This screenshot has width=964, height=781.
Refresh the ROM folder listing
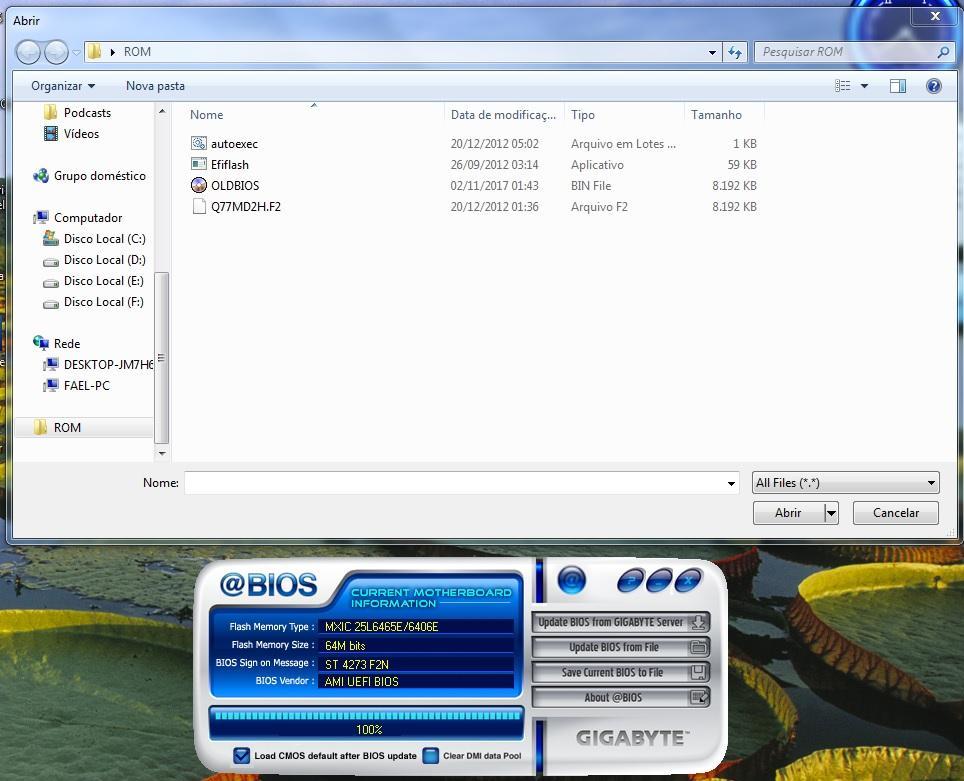[735, 52]
